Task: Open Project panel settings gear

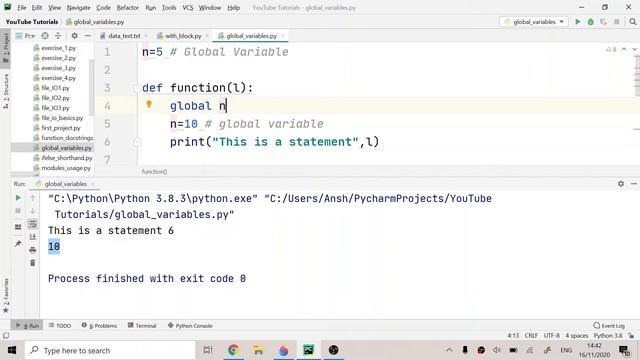Action: pos(74,36)
